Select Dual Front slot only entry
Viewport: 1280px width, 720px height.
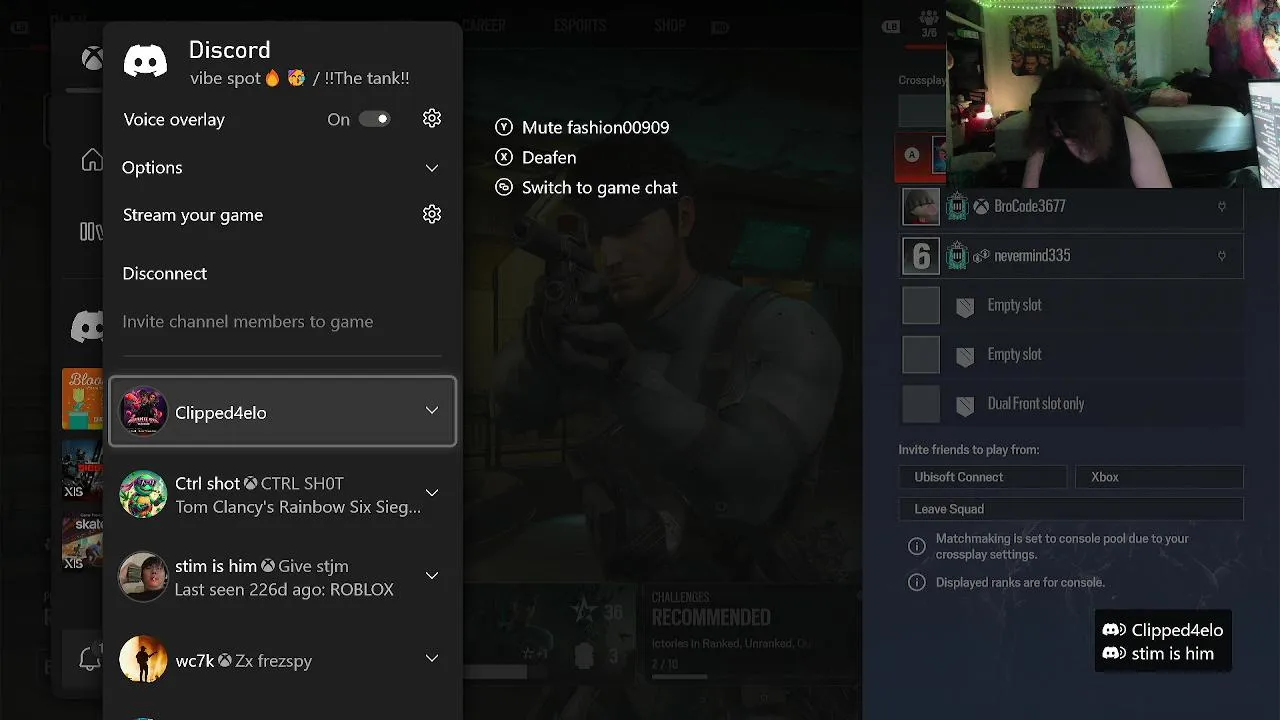1071,404
